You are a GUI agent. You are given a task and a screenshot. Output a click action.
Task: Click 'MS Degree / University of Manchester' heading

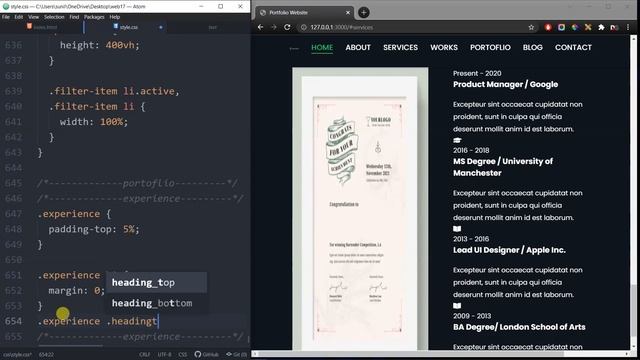(503, 167)
